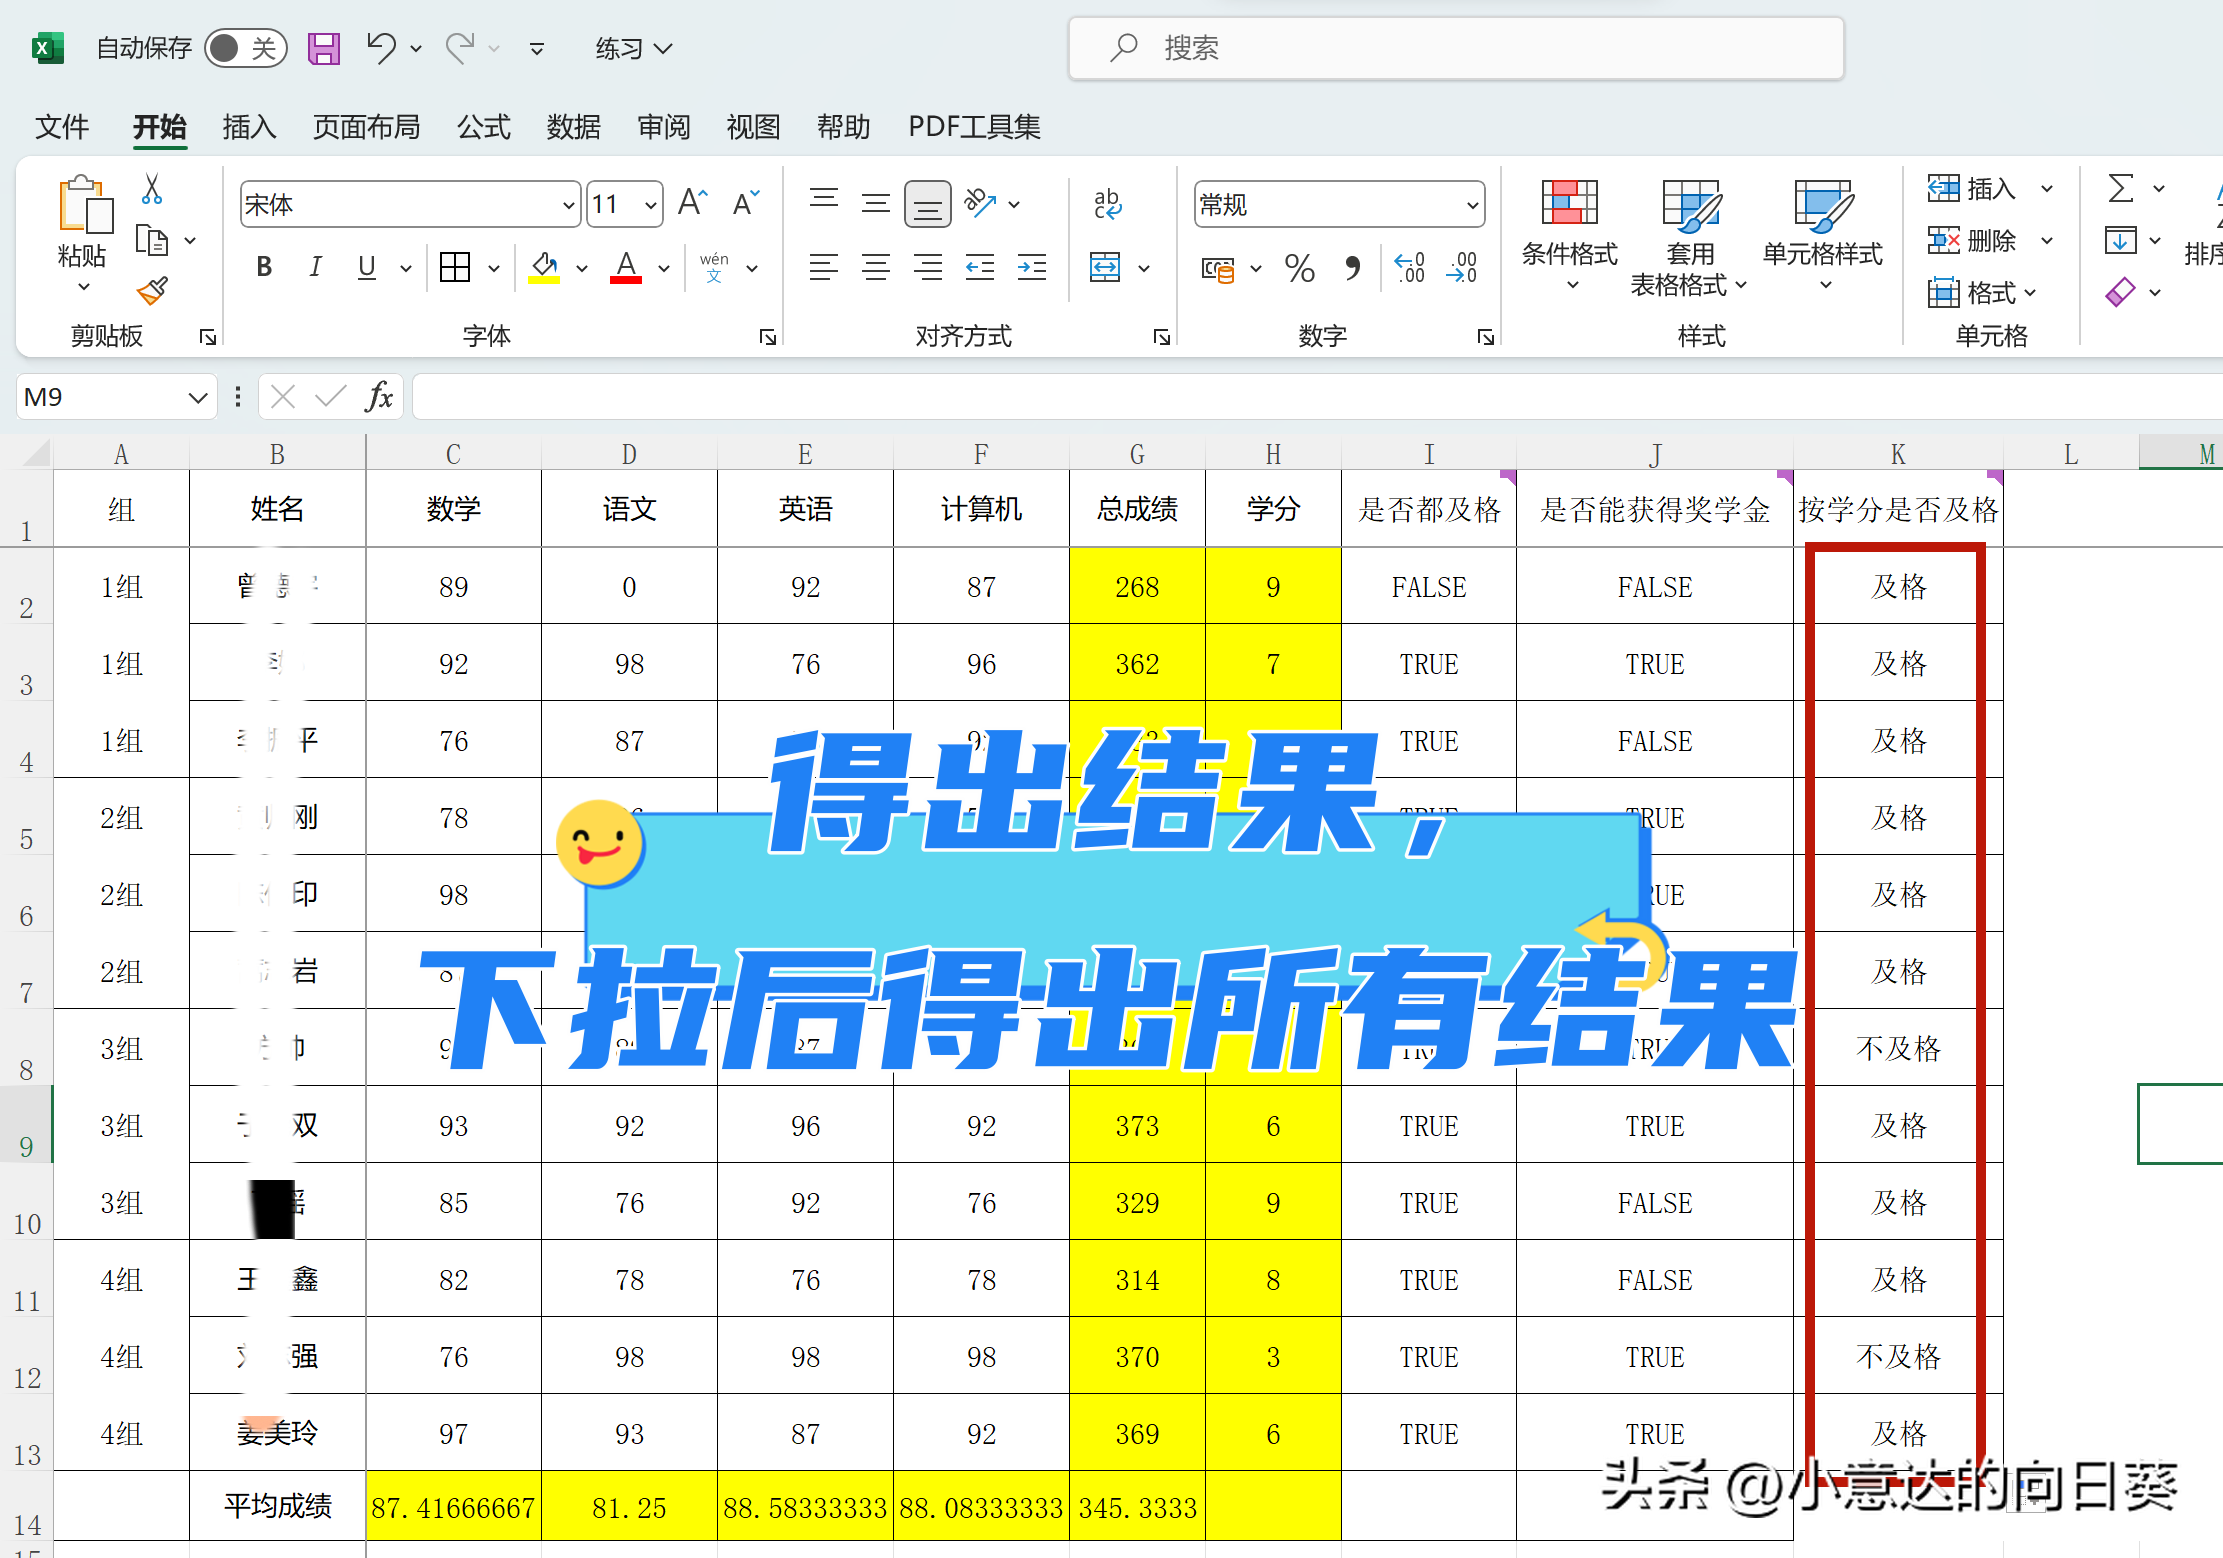Click Increase Font Size icon

click(693, 203)
